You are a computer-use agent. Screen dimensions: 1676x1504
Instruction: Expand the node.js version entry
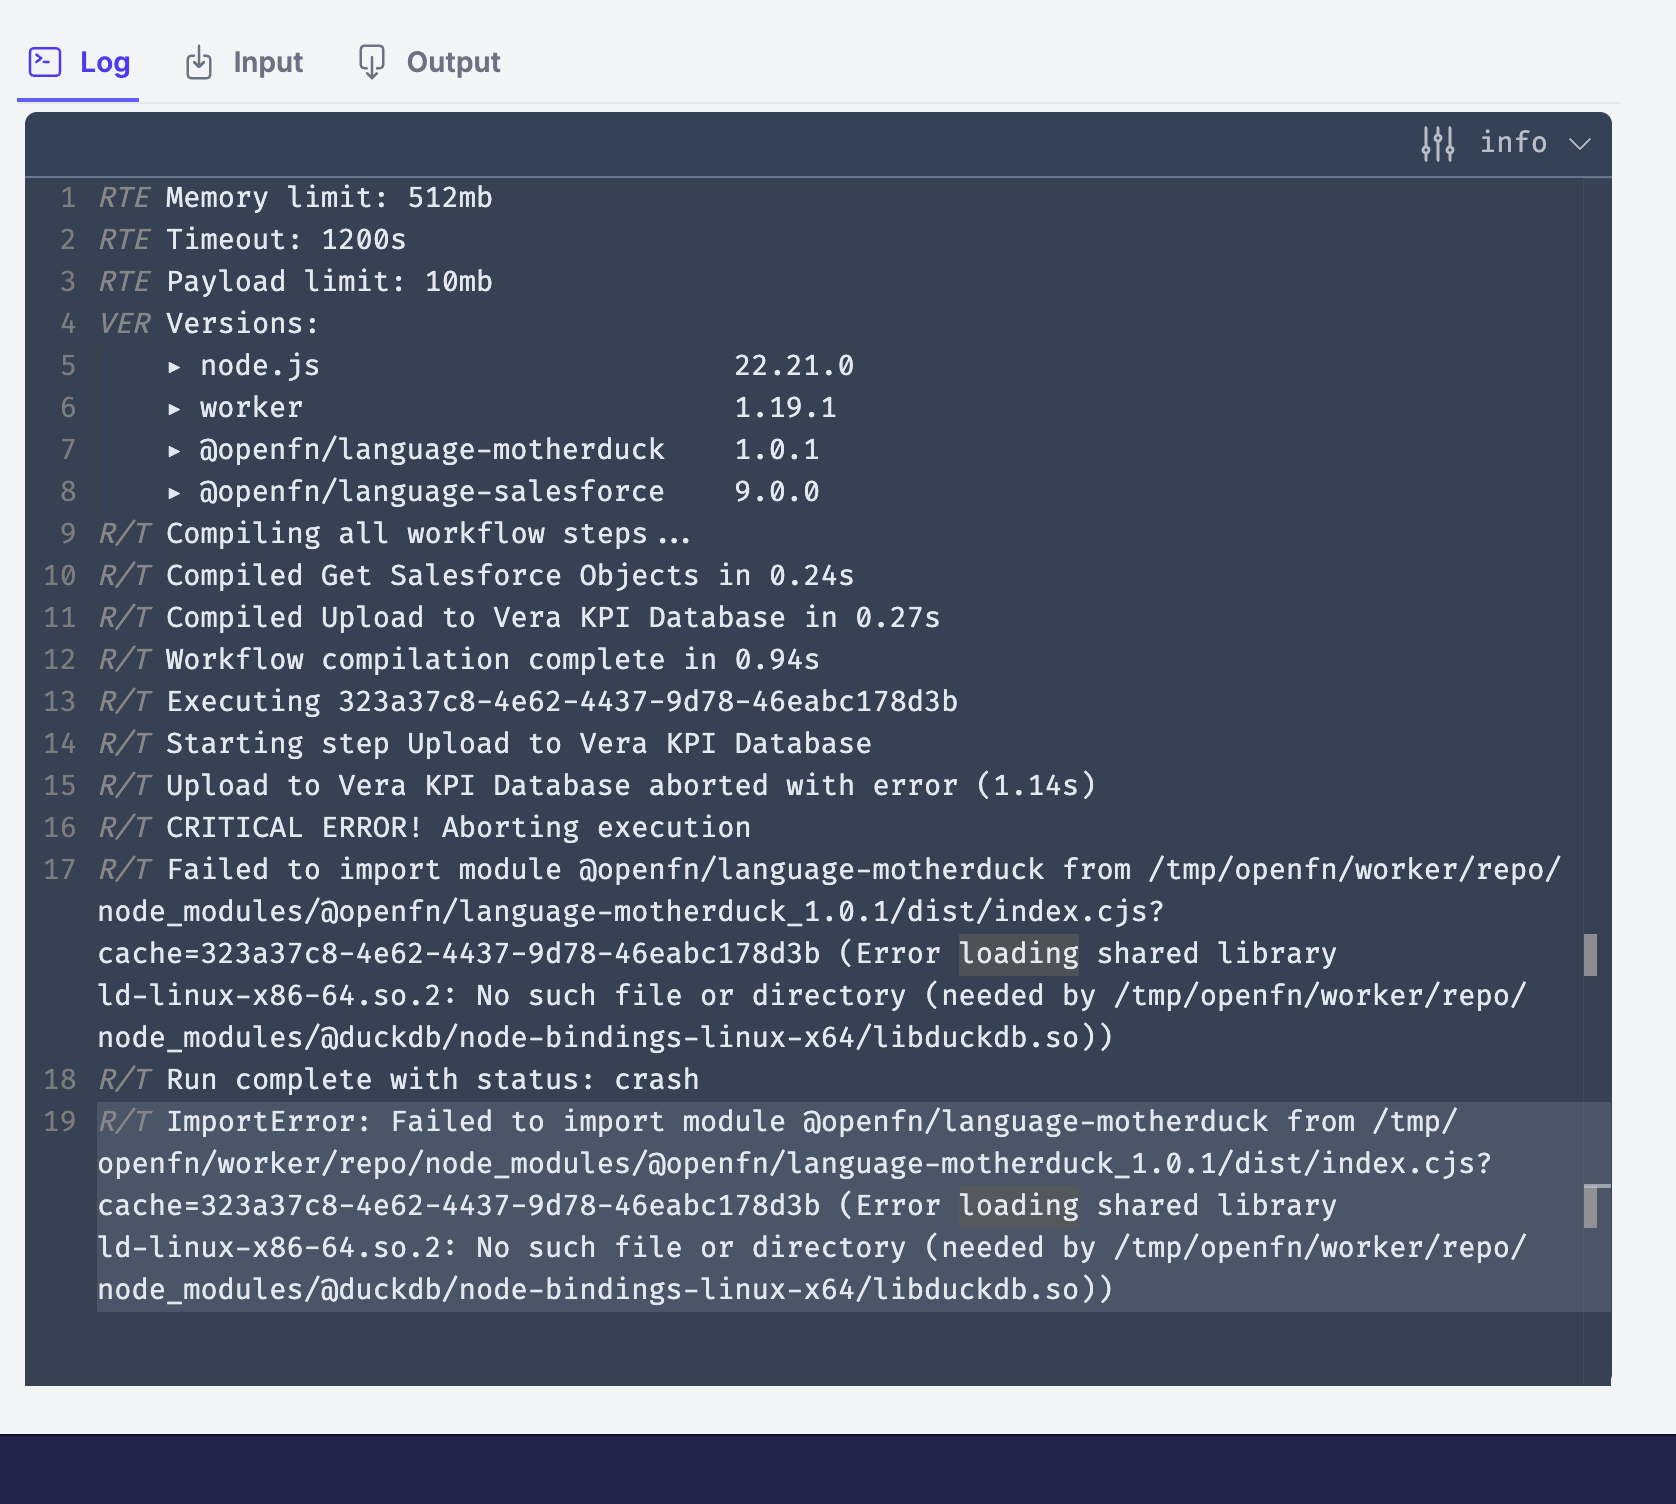[x=175, y=367]
